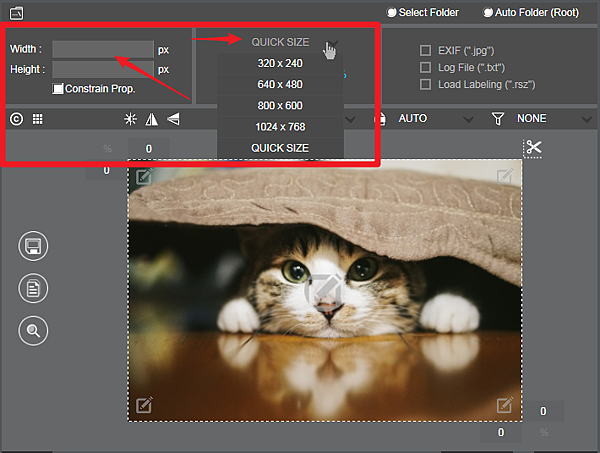Toggle the Constrain Prop. checkbox
The image size is (600, 453).
pyautogui.click(x=57, y=89)
